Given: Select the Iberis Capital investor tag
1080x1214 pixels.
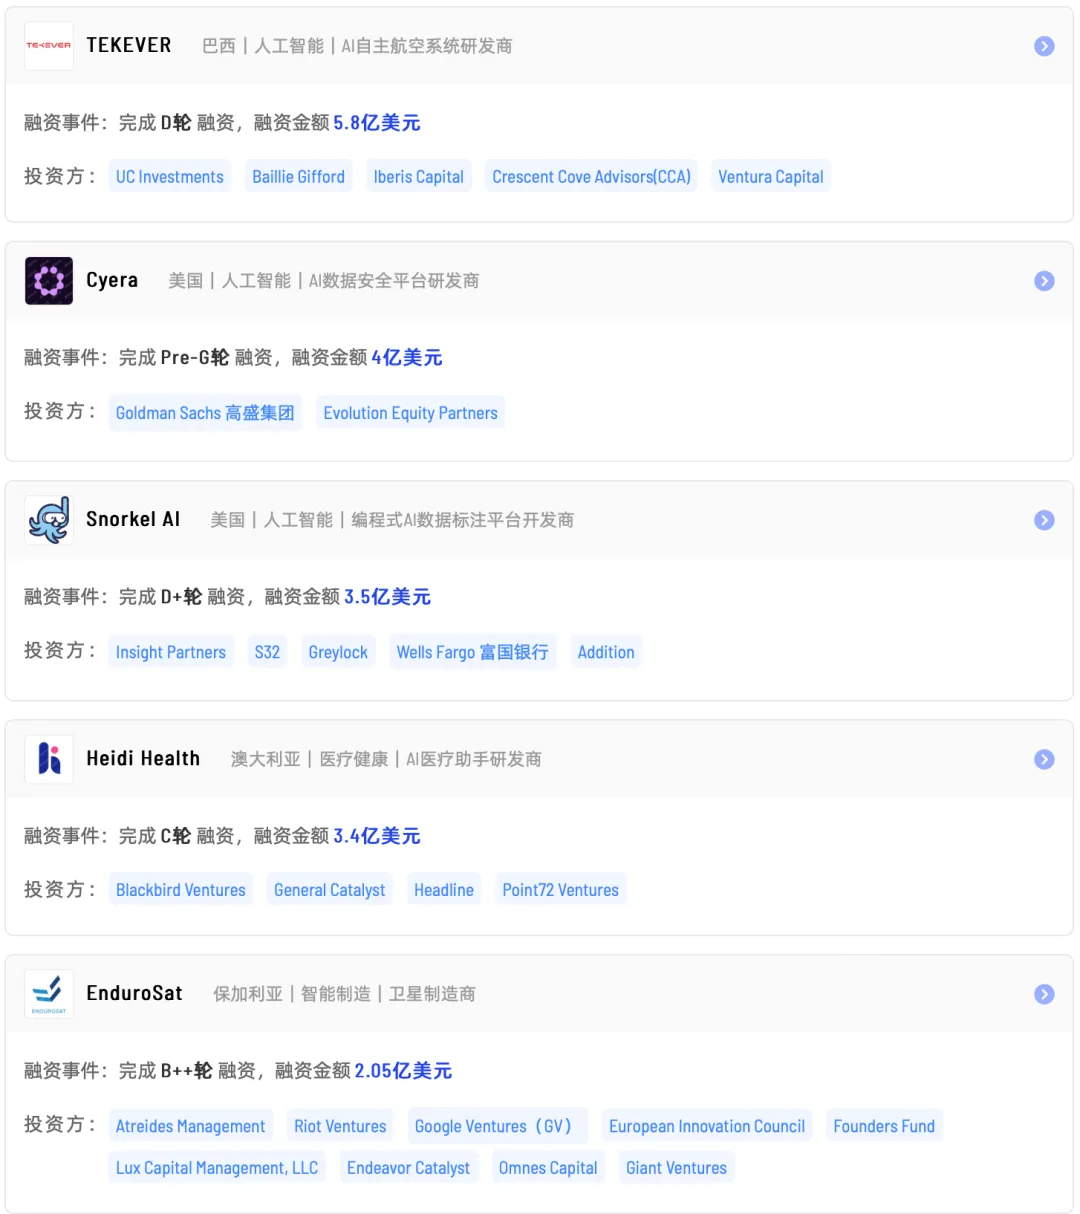Looking at the screenshot, I should pos(418,177).
